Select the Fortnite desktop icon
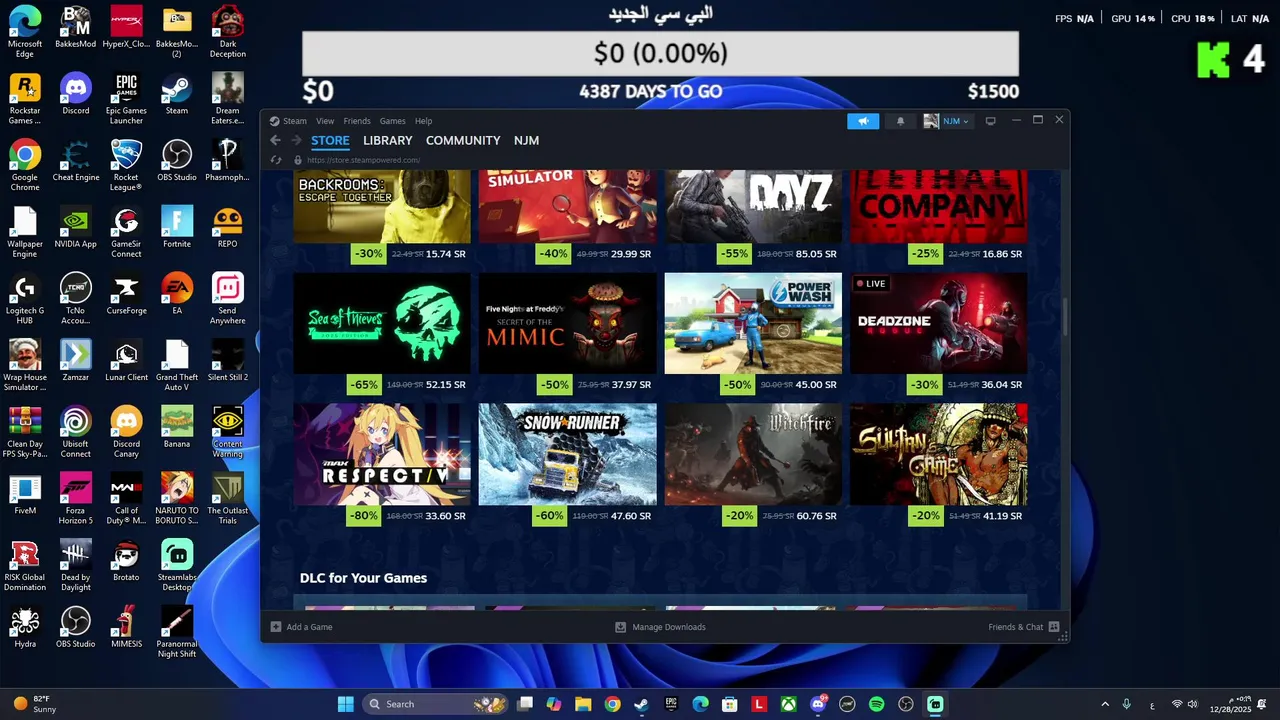Image resolution: width=1280 pixels, height=720 pixels. pos(177,227)
